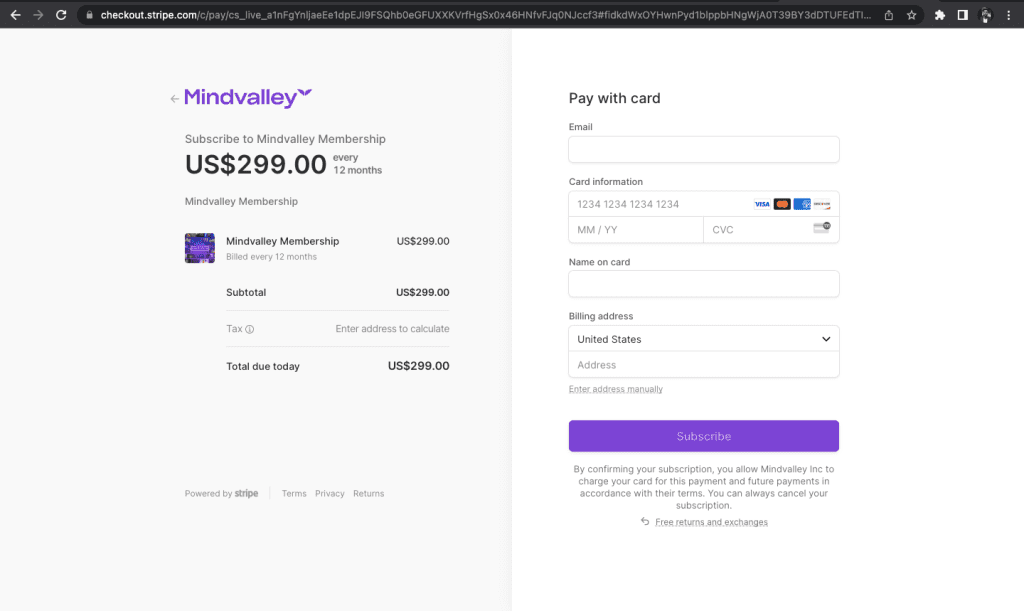Focus the CVC field
This screenshot has height=611, width=1024.
[x=771, y=230]
